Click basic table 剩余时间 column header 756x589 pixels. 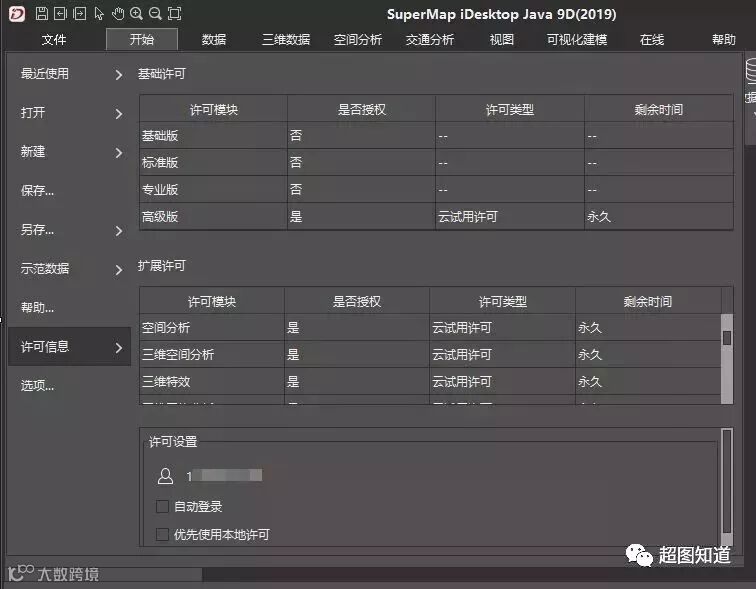pos(659,109)
